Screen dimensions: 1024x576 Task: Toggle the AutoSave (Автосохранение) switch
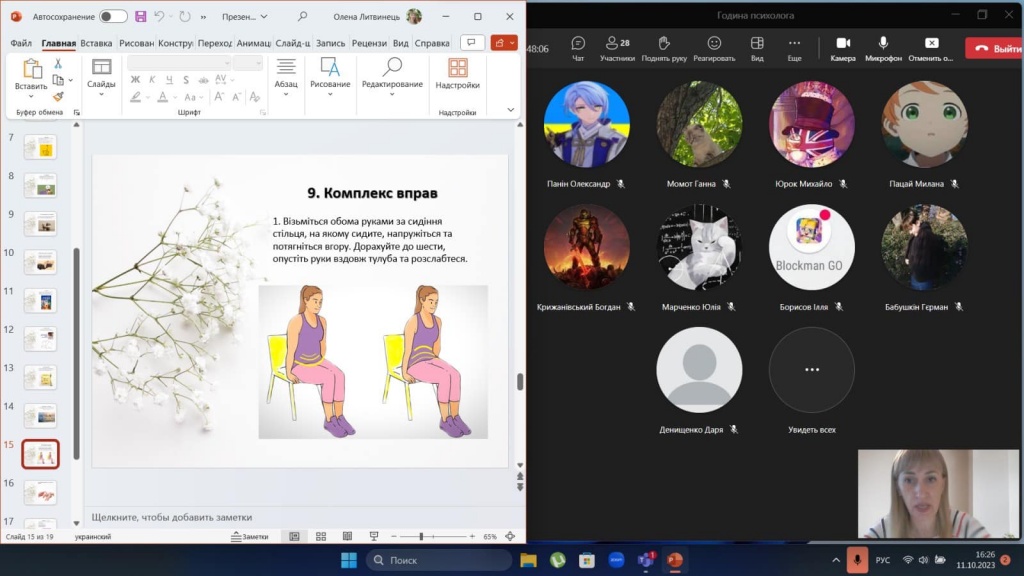(113, 16)
